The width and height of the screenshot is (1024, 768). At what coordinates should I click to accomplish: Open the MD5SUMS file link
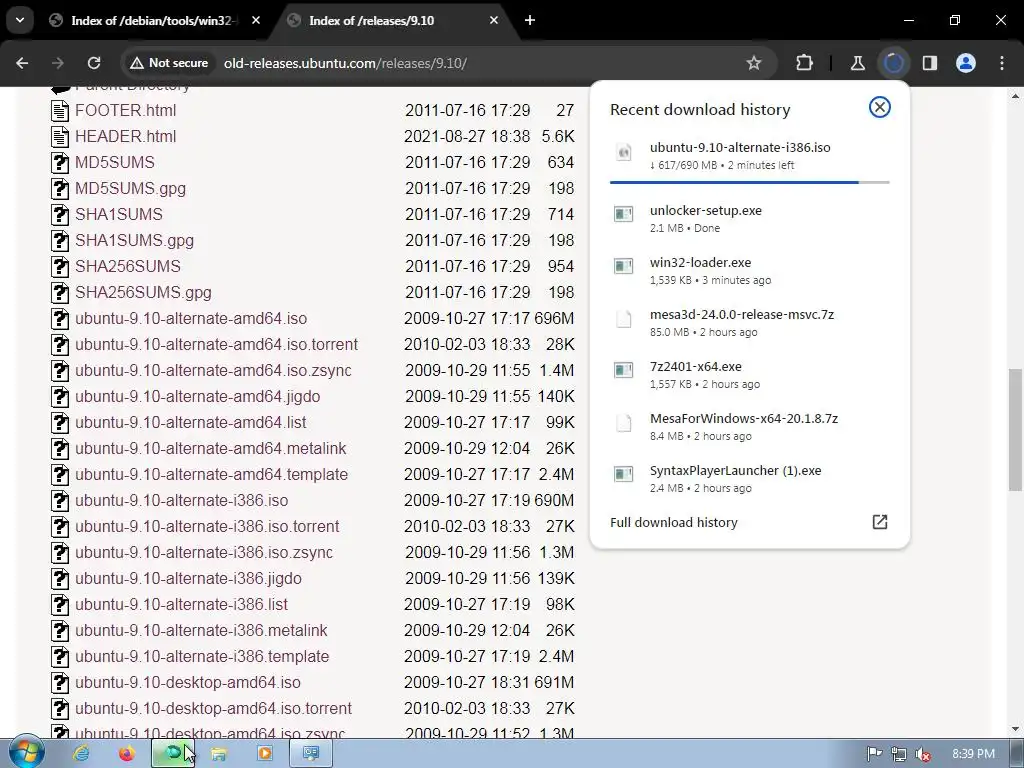click(115, 163)
